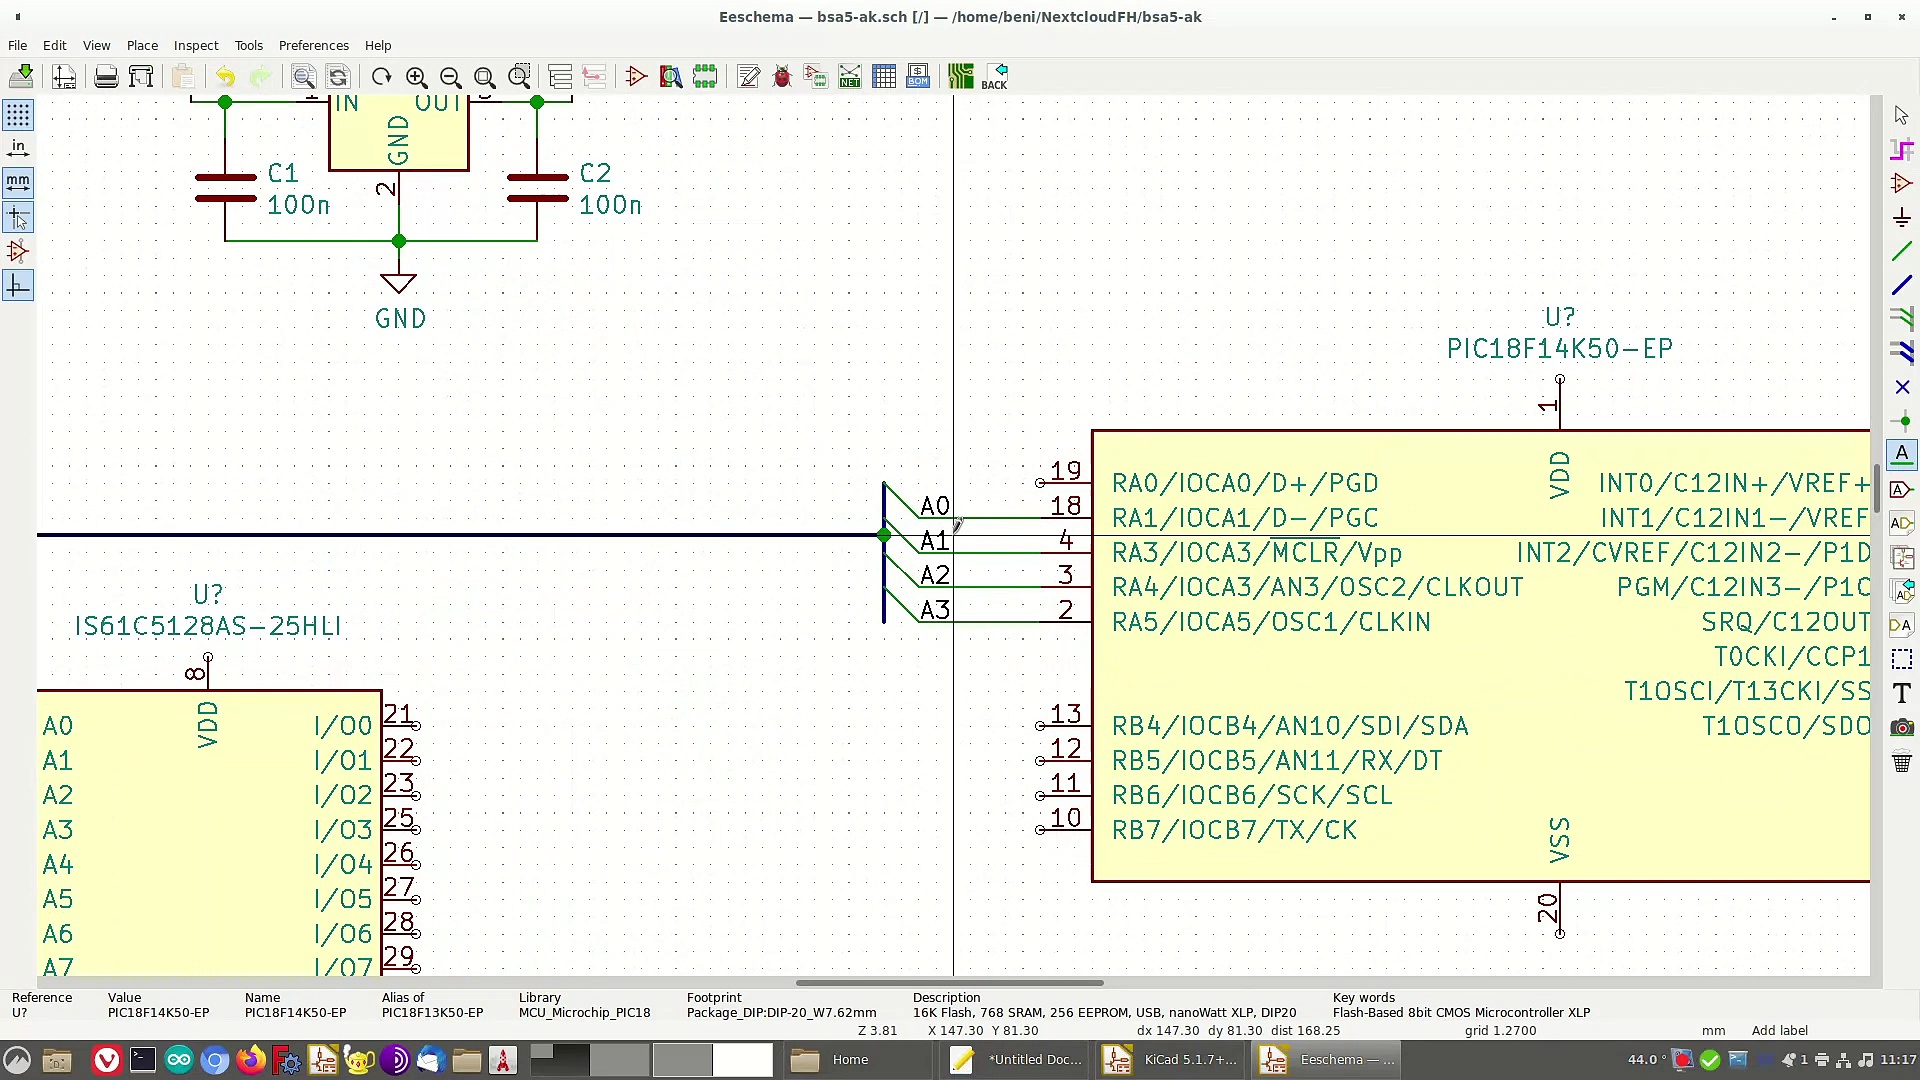Switch units to inches

click(18, 148)
